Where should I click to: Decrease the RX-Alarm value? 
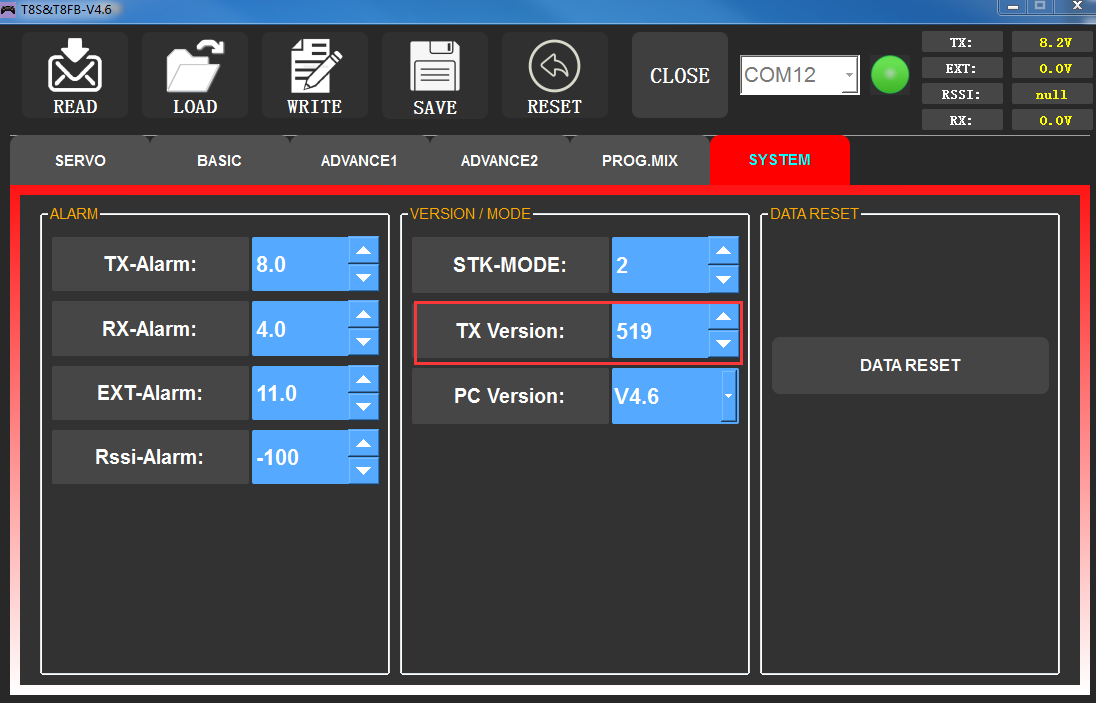363,342
